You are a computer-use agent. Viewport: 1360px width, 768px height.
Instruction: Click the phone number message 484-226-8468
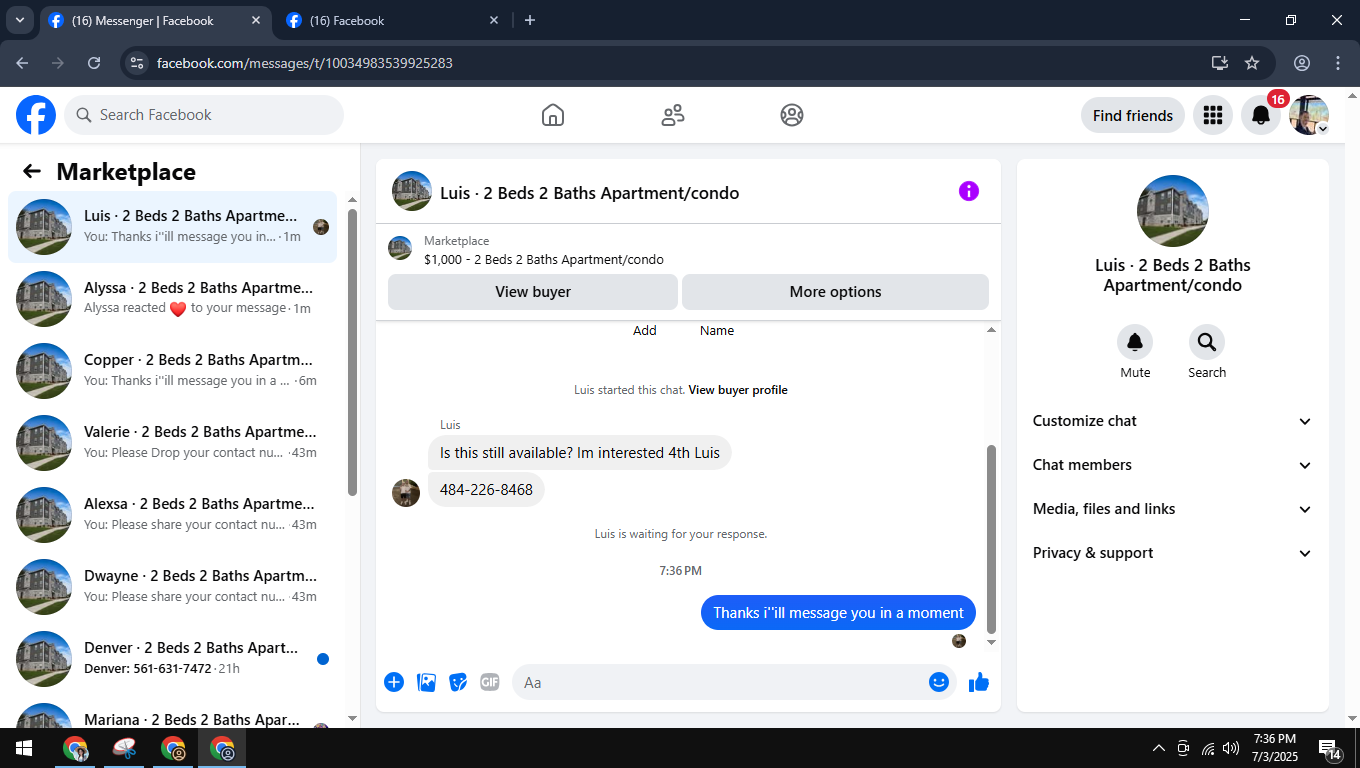point(486,490)
